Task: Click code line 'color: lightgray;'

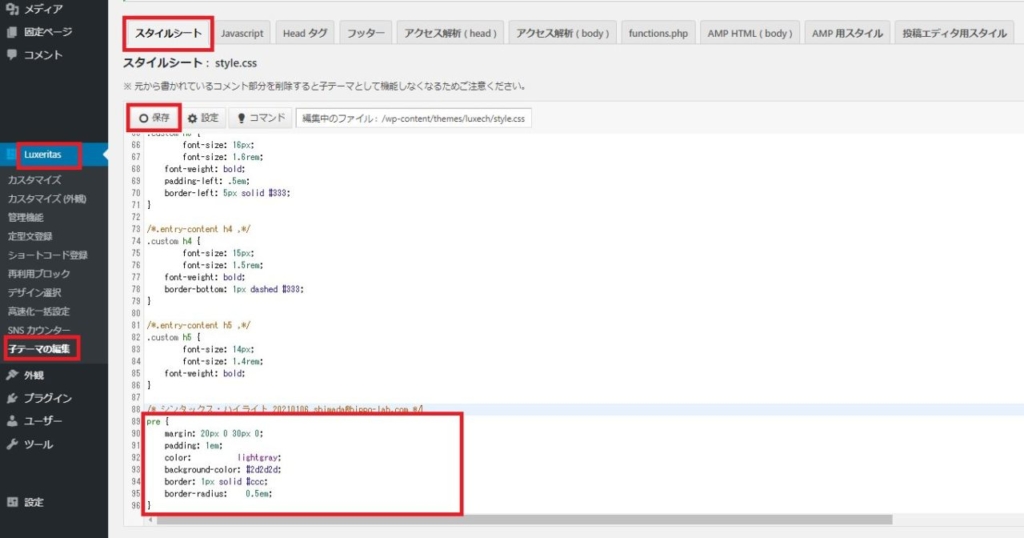Action: coord(223,458)
